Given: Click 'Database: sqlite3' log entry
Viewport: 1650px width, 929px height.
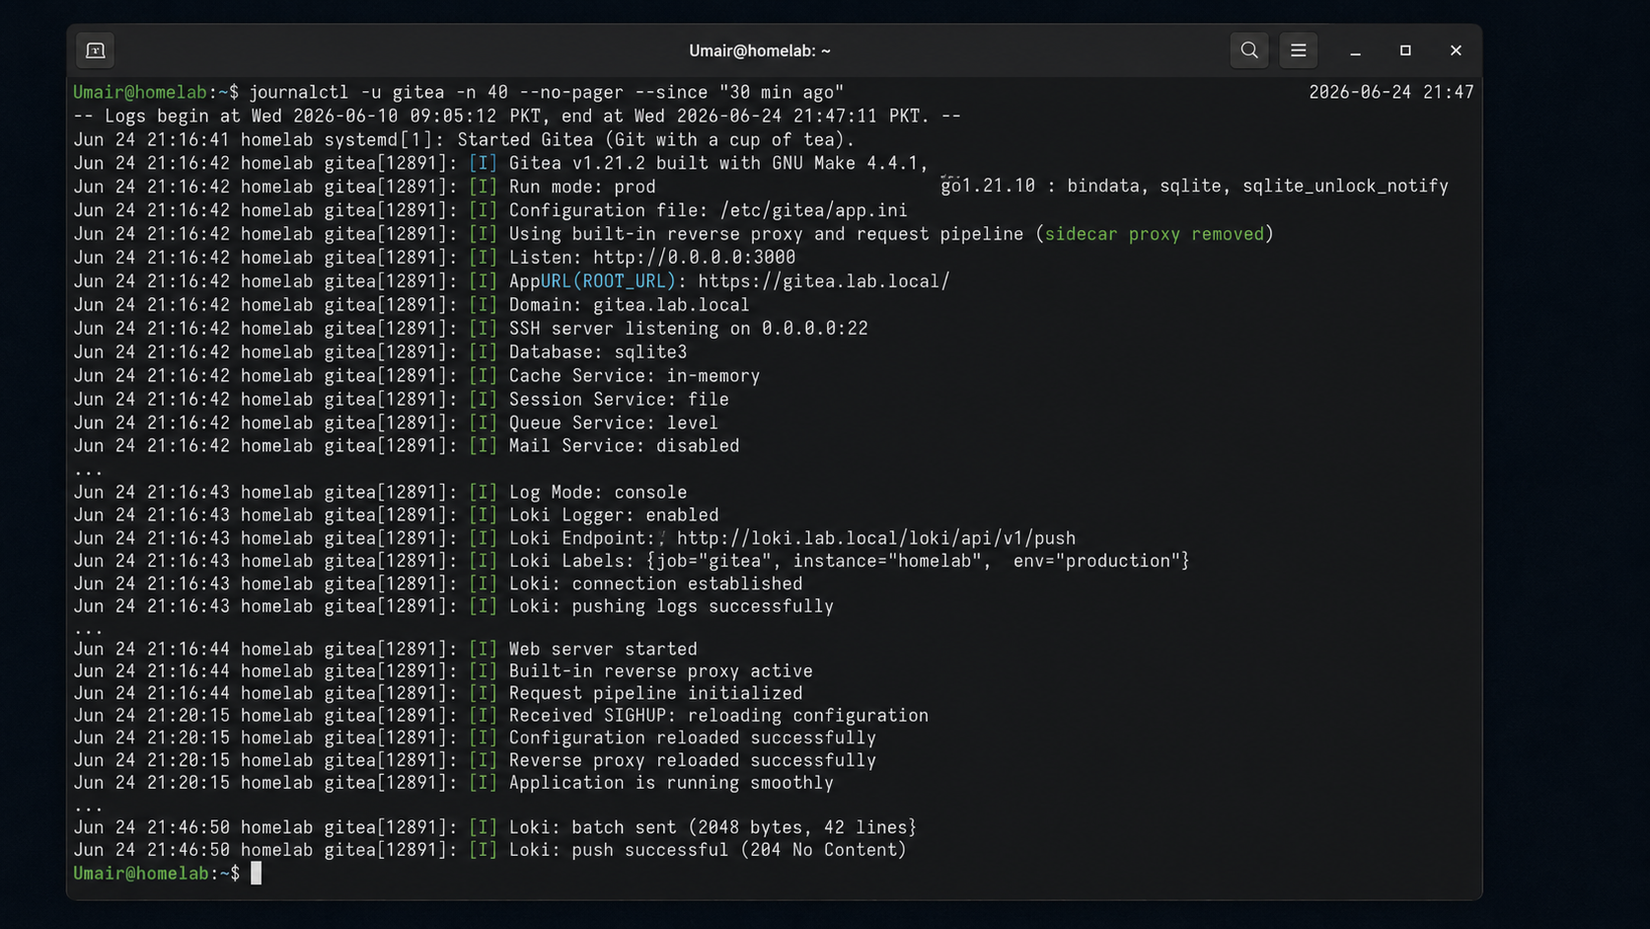Looking at the screenshot, I should click(598, 352).
